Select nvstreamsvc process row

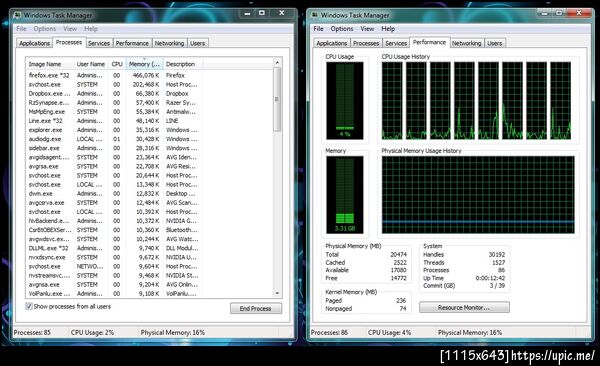pyautogui.click(x=114, y=276)
